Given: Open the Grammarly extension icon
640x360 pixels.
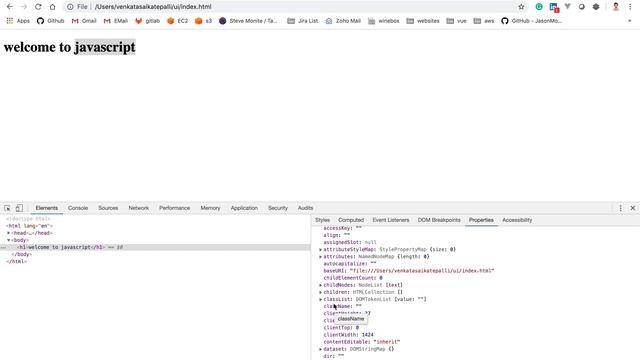Looking at the screenshot, I should pyautogui.click(x=539, y=7).
